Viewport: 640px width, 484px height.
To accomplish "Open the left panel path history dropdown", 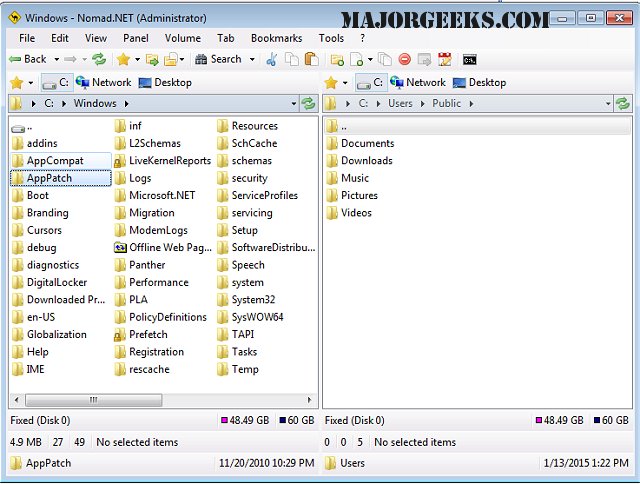I will coord(293,104).
